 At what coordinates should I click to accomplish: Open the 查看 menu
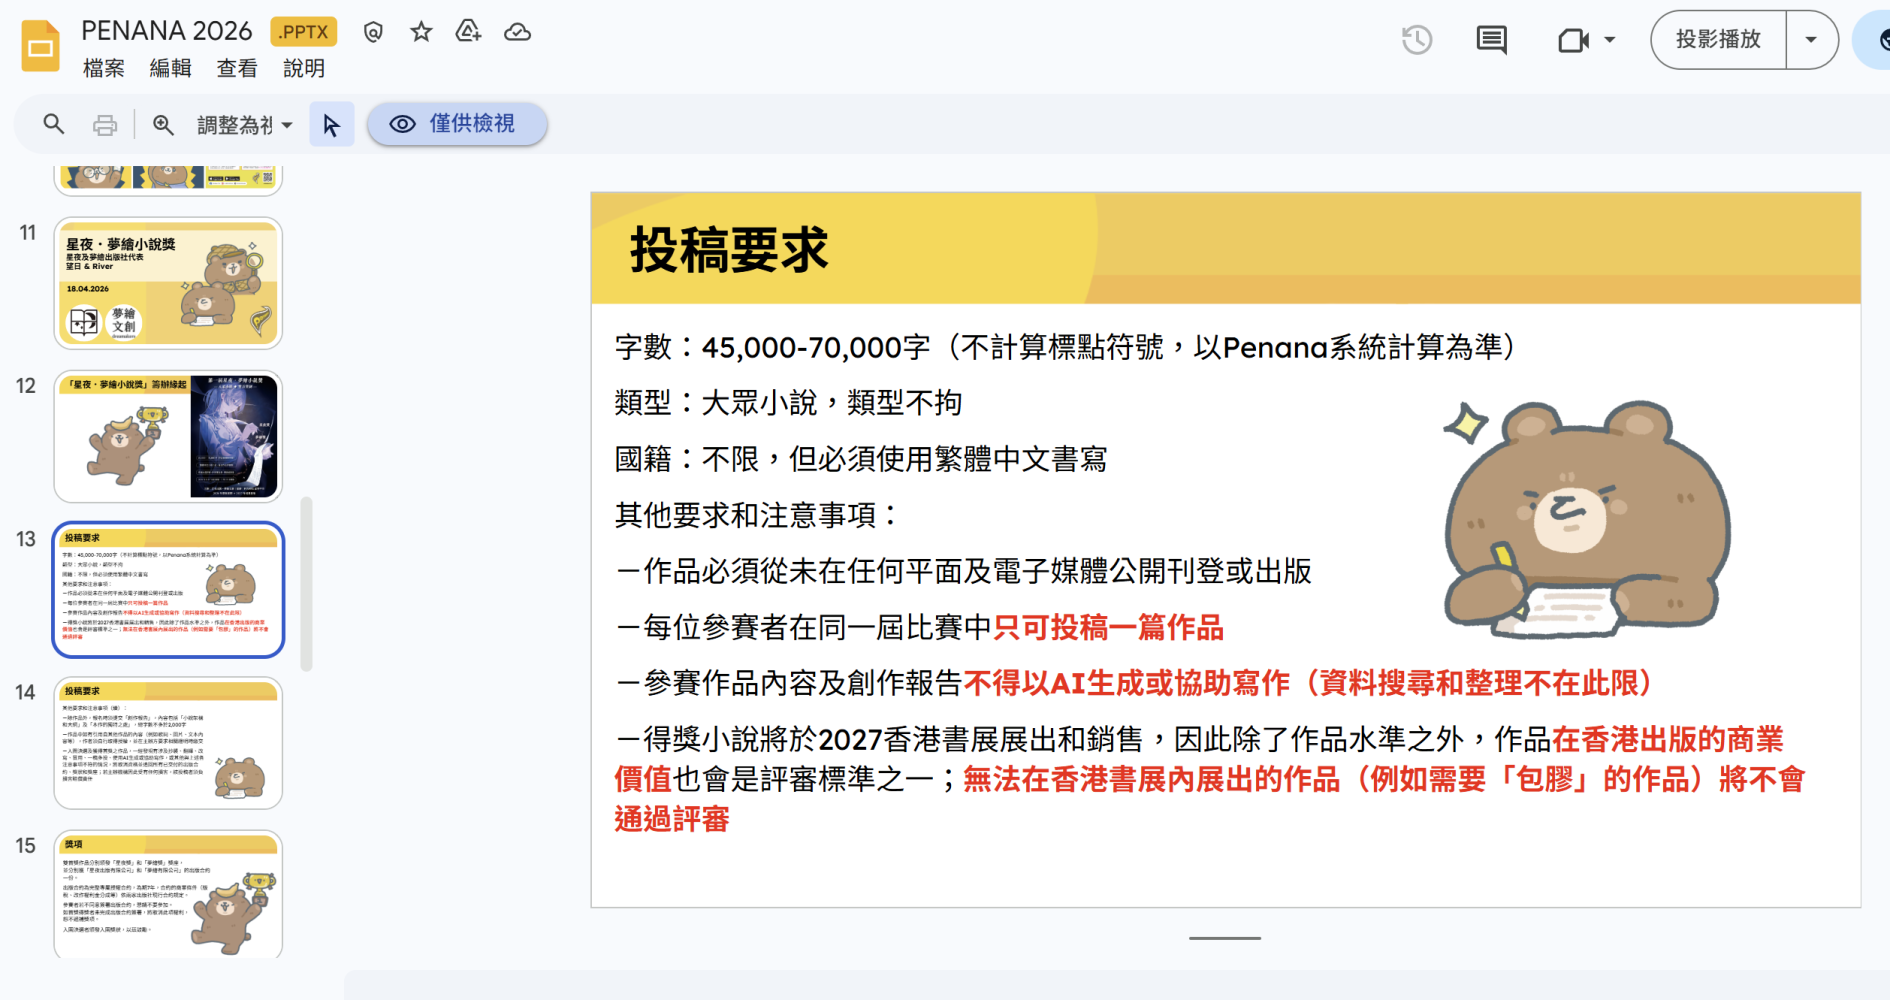[x=237, y=68]
